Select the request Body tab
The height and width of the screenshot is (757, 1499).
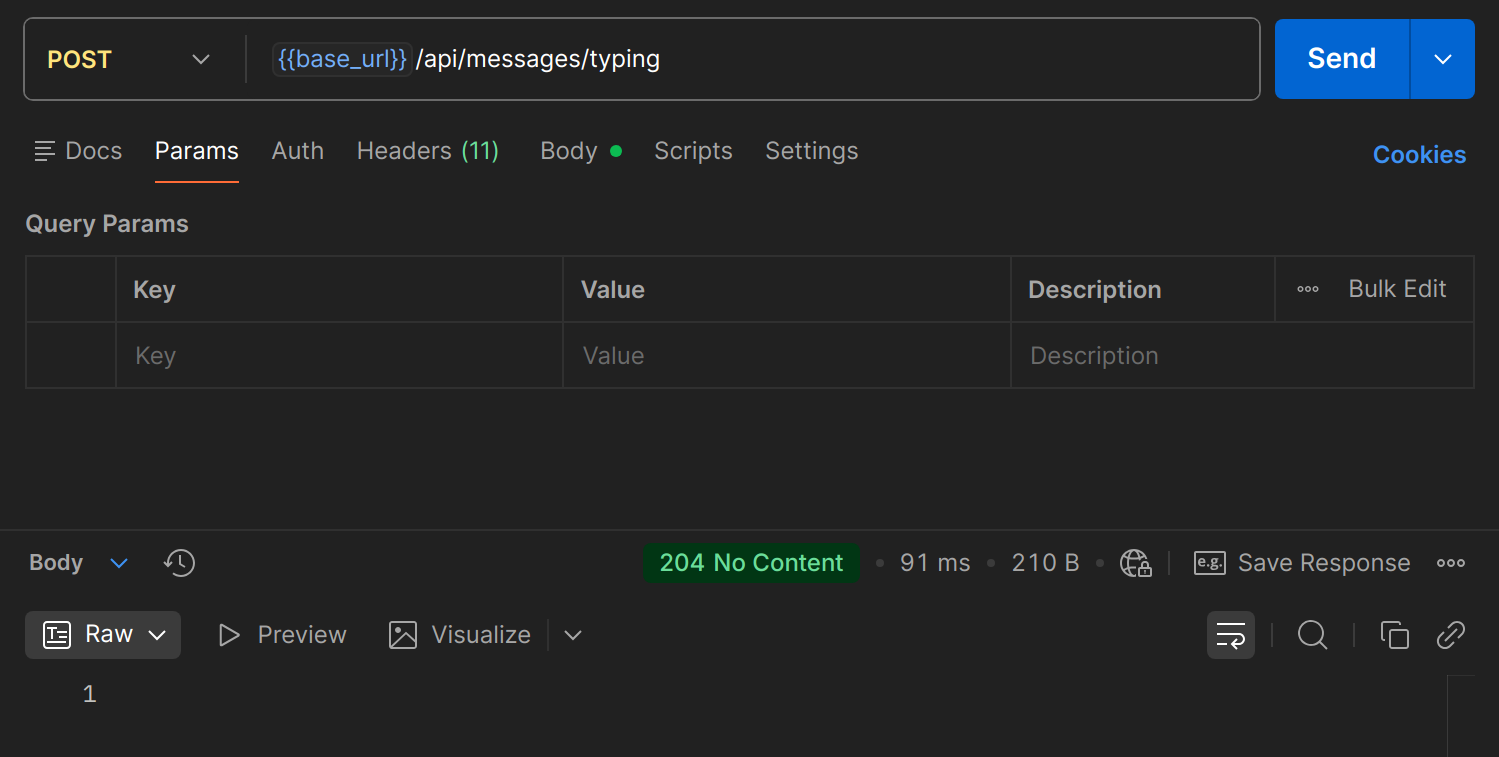580,151
